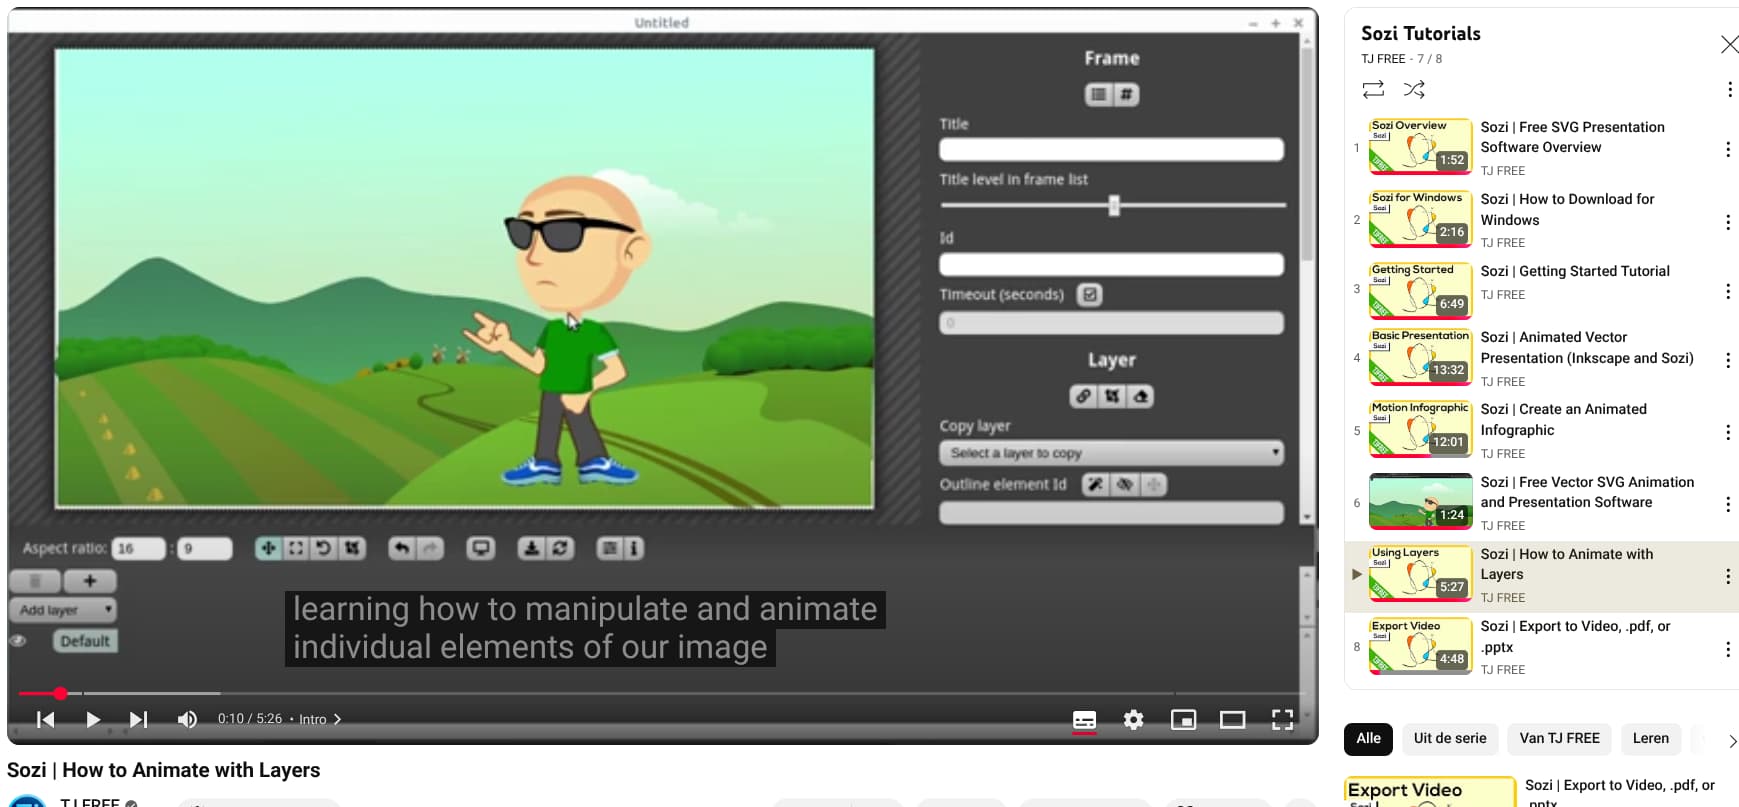Mute the video volume

point(187,719)
